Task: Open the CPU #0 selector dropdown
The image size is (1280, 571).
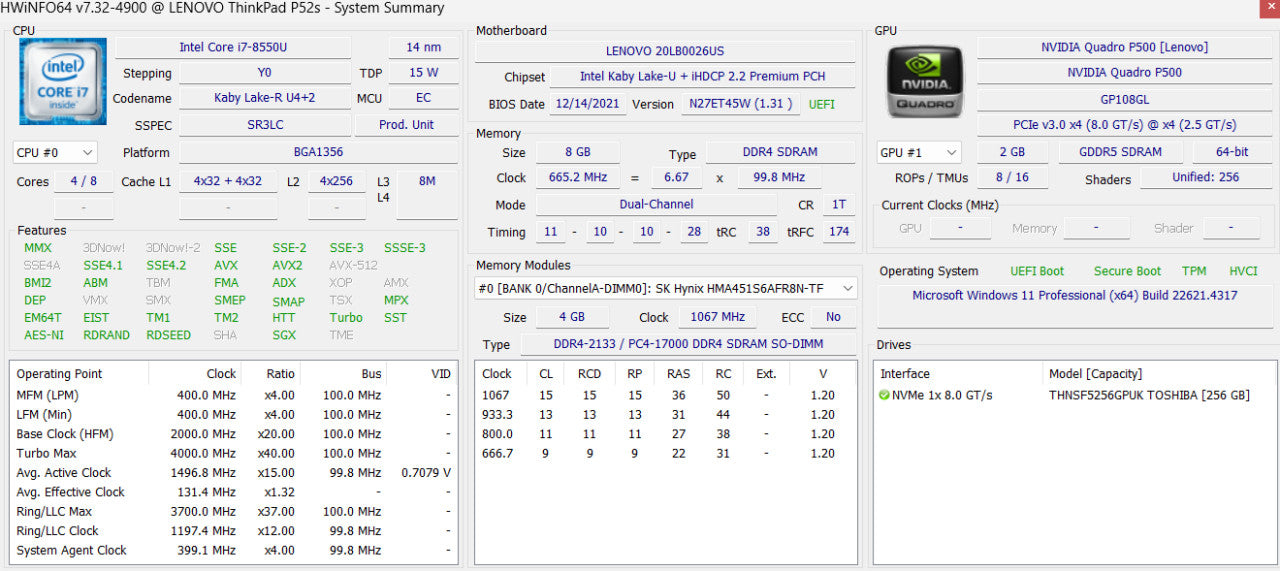Action: [55, 153]
